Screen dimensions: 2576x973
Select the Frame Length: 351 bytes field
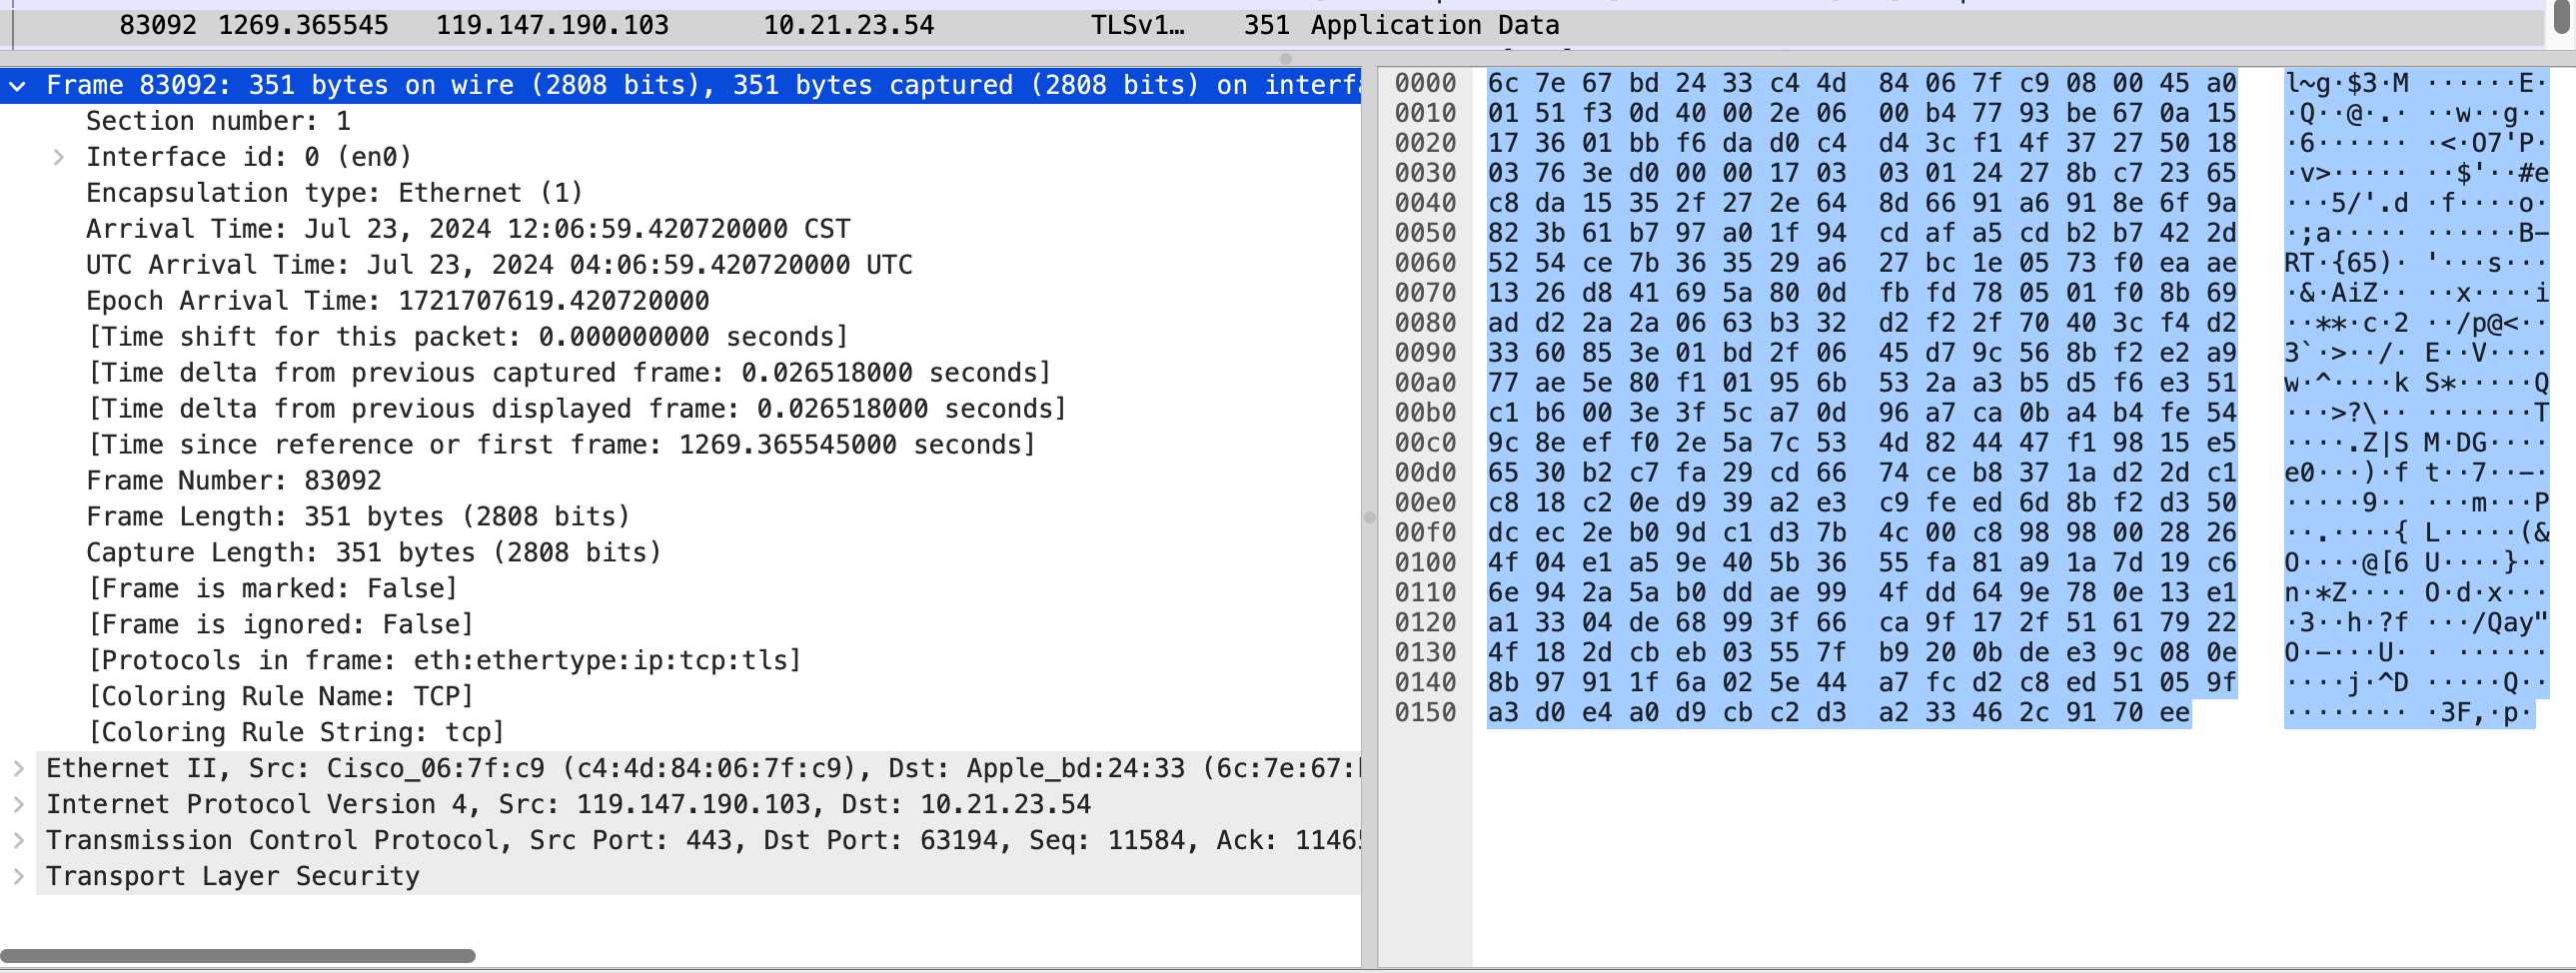pyautogui.click(x=358, y=517)
